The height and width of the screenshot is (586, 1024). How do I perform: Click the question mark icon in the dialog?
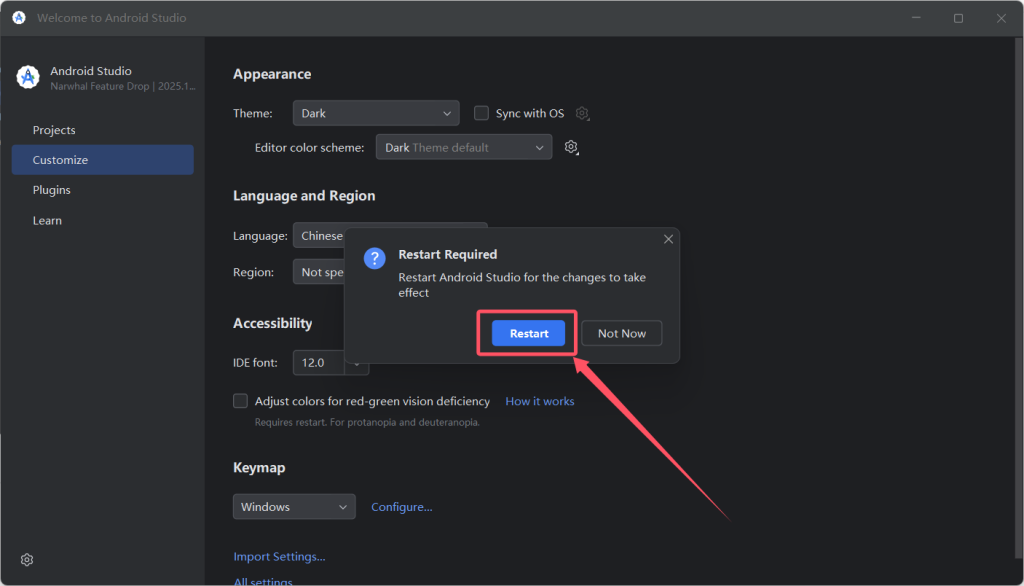point(374,258)
